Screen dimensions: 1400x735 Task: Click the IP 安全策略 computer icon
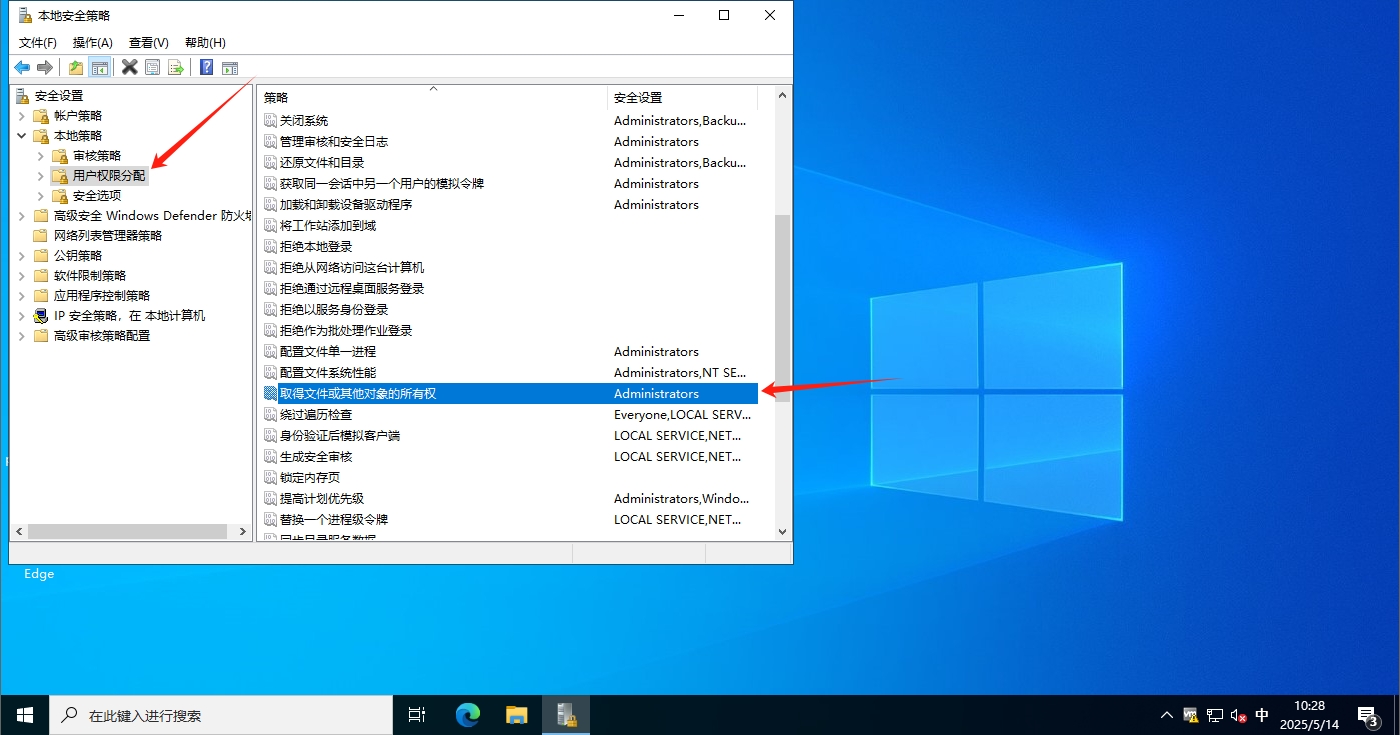[41, 315]
